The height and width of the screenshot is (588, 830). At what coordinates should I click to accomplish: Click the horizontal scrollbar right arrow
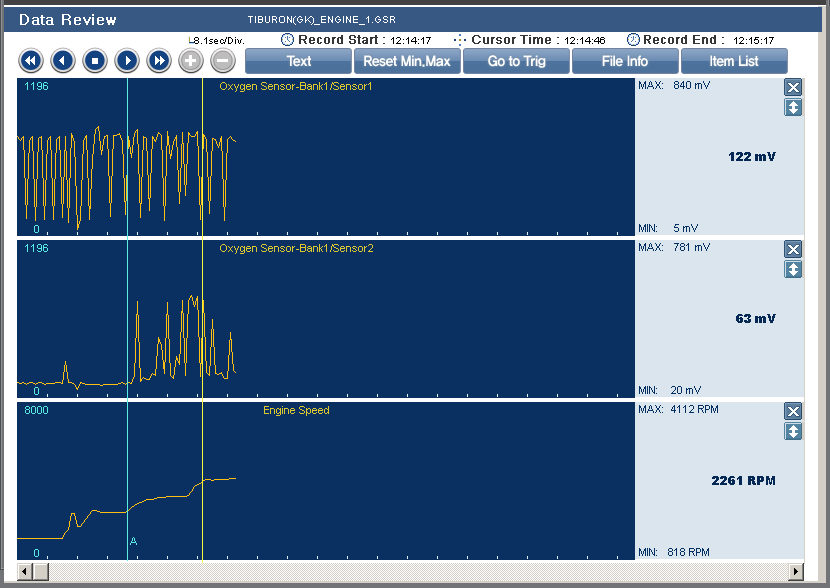[796, 571]
